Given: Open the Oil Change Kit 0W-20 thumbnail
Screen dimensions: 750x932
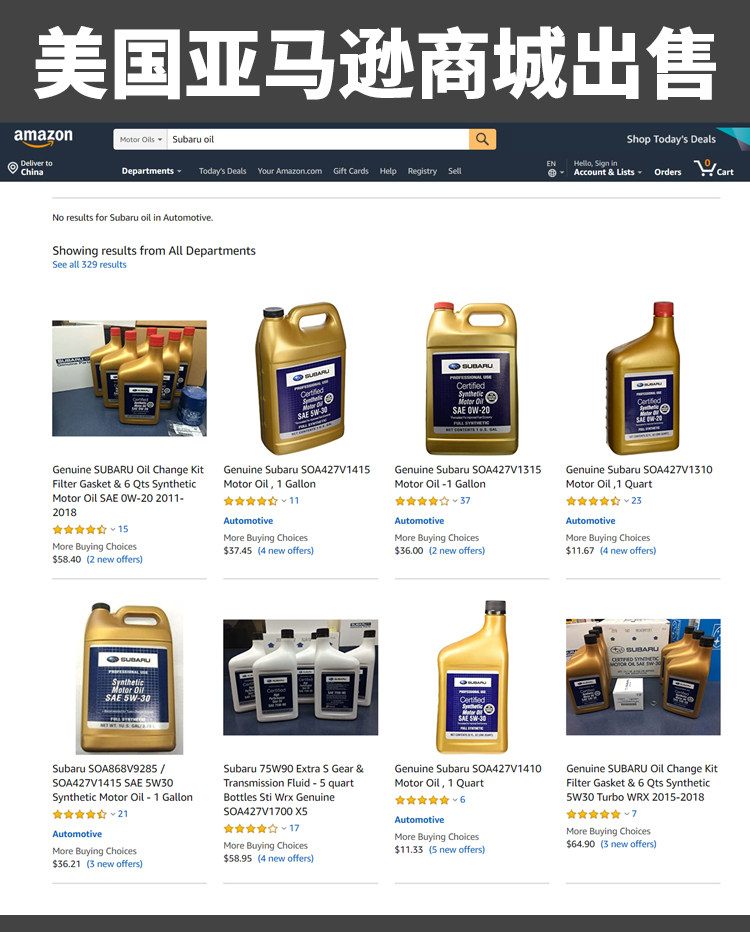Looking at the screenshot, I should [x=130, y=379].
